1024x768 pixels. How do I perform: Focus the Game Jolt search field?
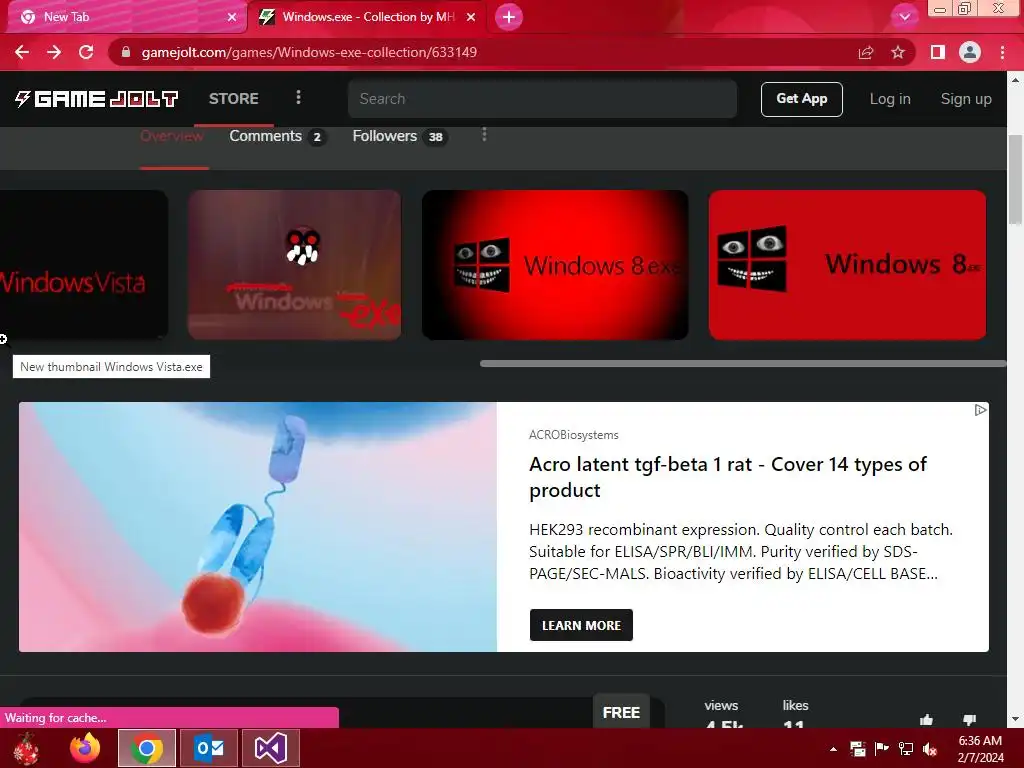pyautogui.click(x=542, y=99)
